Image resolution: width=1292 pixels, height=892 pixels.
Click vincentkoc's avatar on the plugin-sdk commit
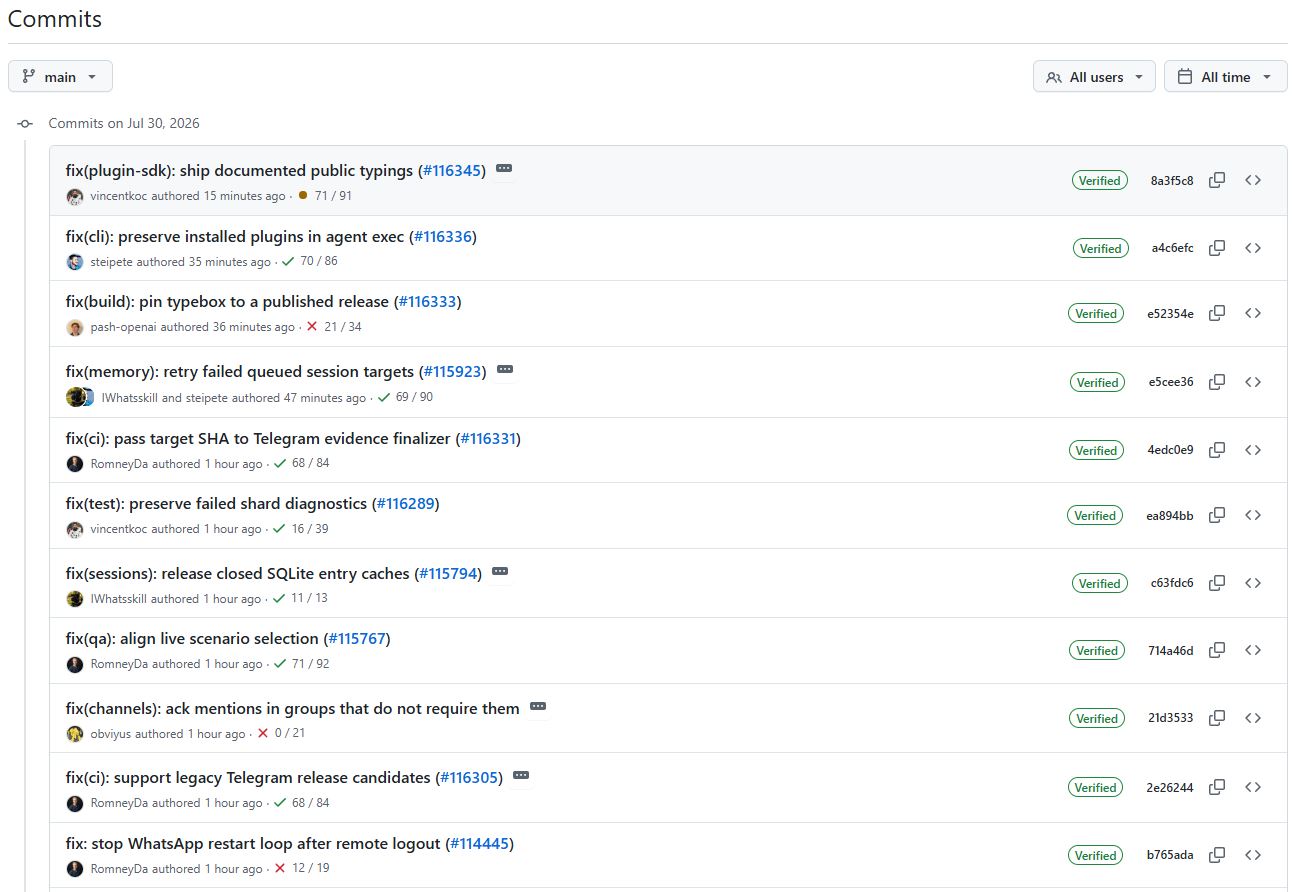click(x=75, y=197)
